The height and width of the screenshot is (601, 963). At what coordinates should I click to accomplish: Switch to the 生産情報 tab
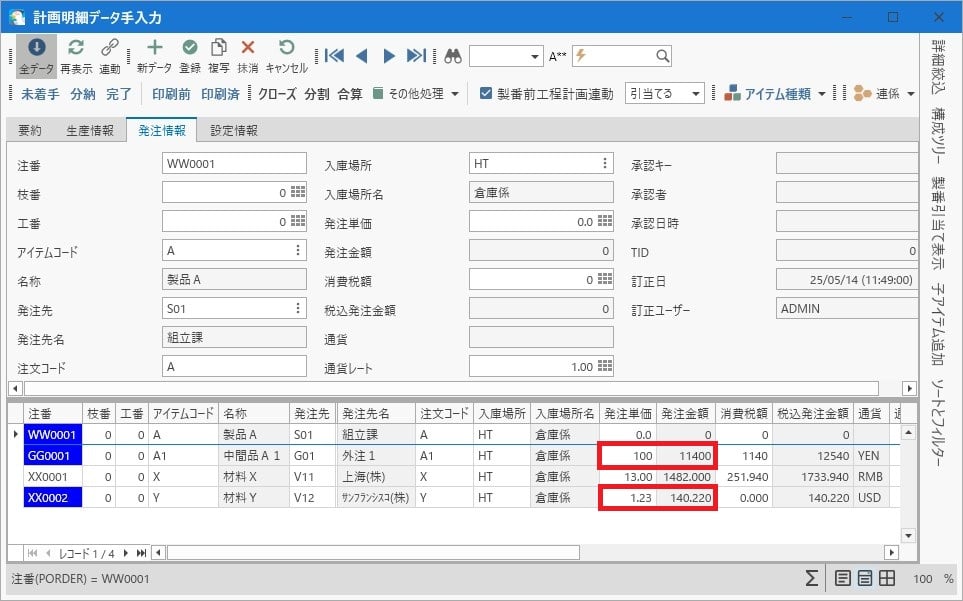tap(89, 130)
